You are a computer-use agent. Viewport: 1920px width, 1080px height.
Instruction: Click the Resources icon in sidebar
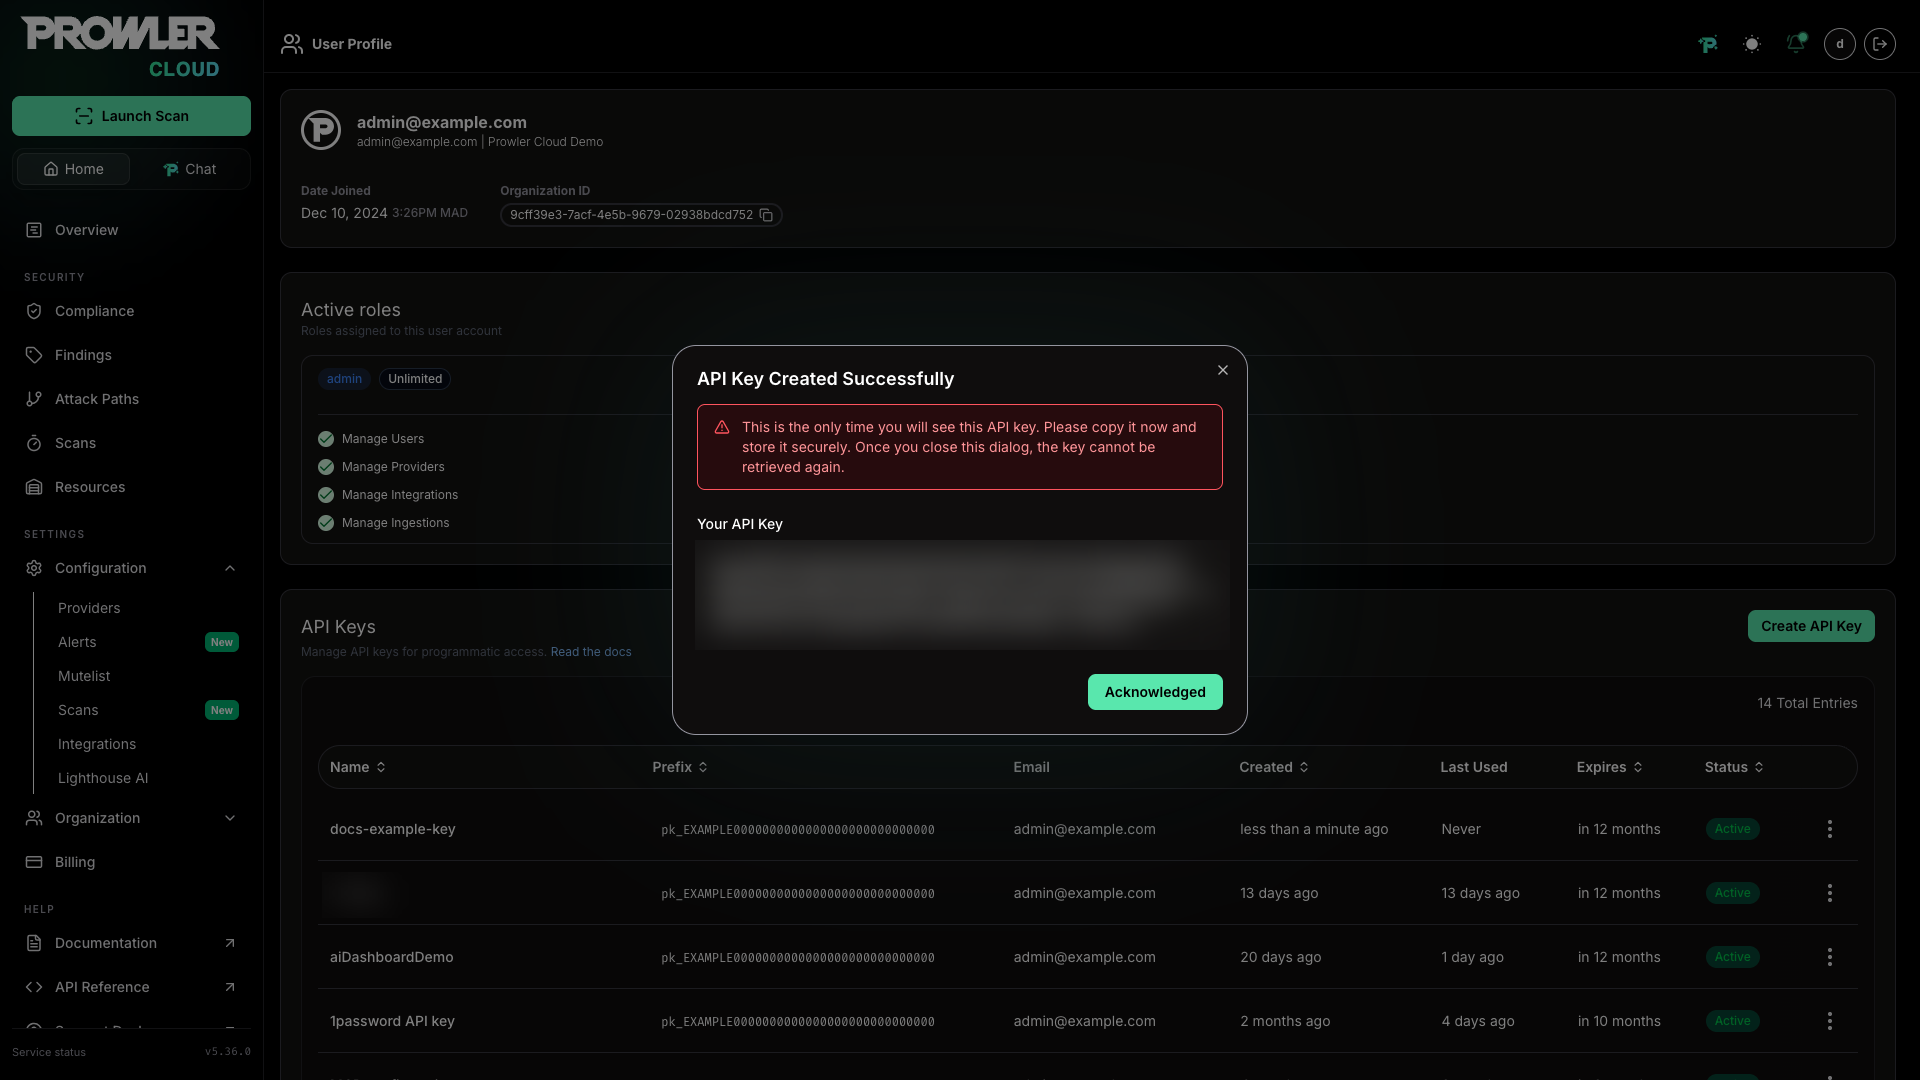click(x=34, y=487)
